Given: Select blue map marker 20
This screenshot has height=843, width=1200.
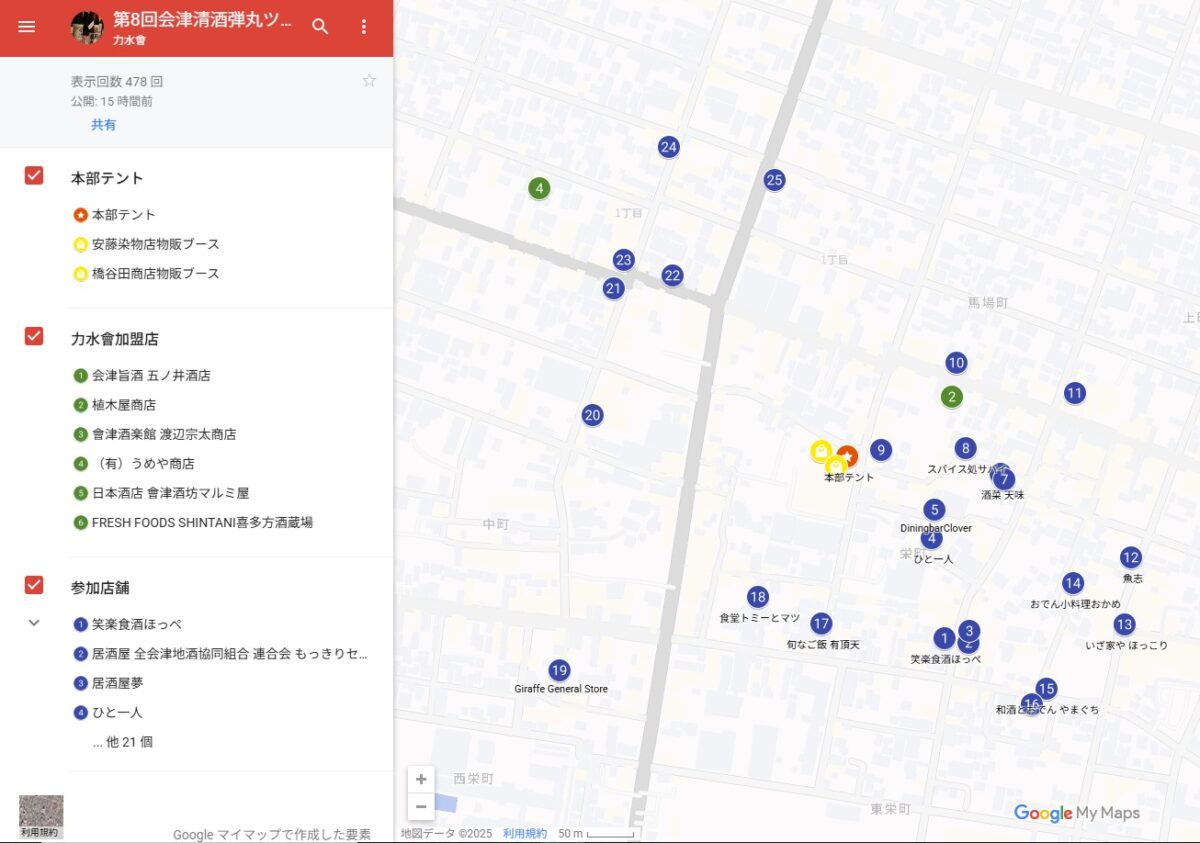Looking at the screenshot, I should click(593, 415).
